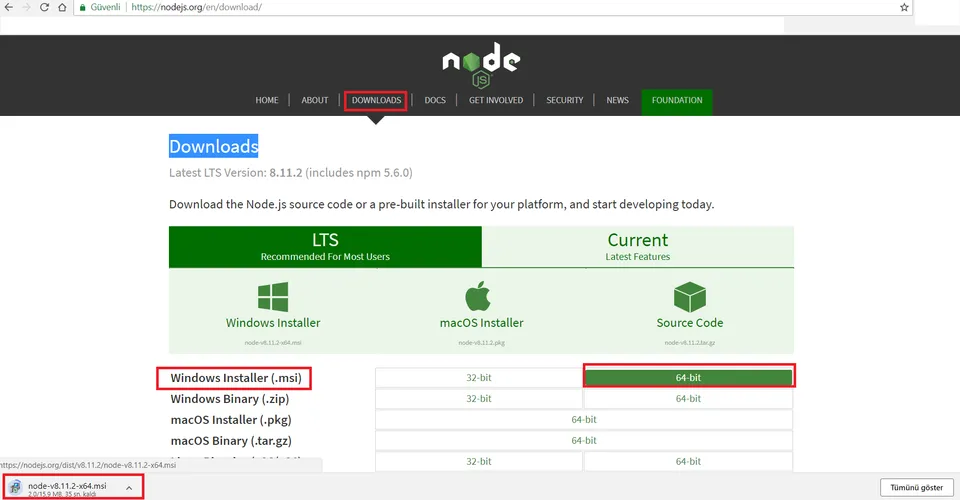This screenshot has width=960, height=500.
Task: Click the Windows Binary (.zip) row label
Action: [230, 399]
